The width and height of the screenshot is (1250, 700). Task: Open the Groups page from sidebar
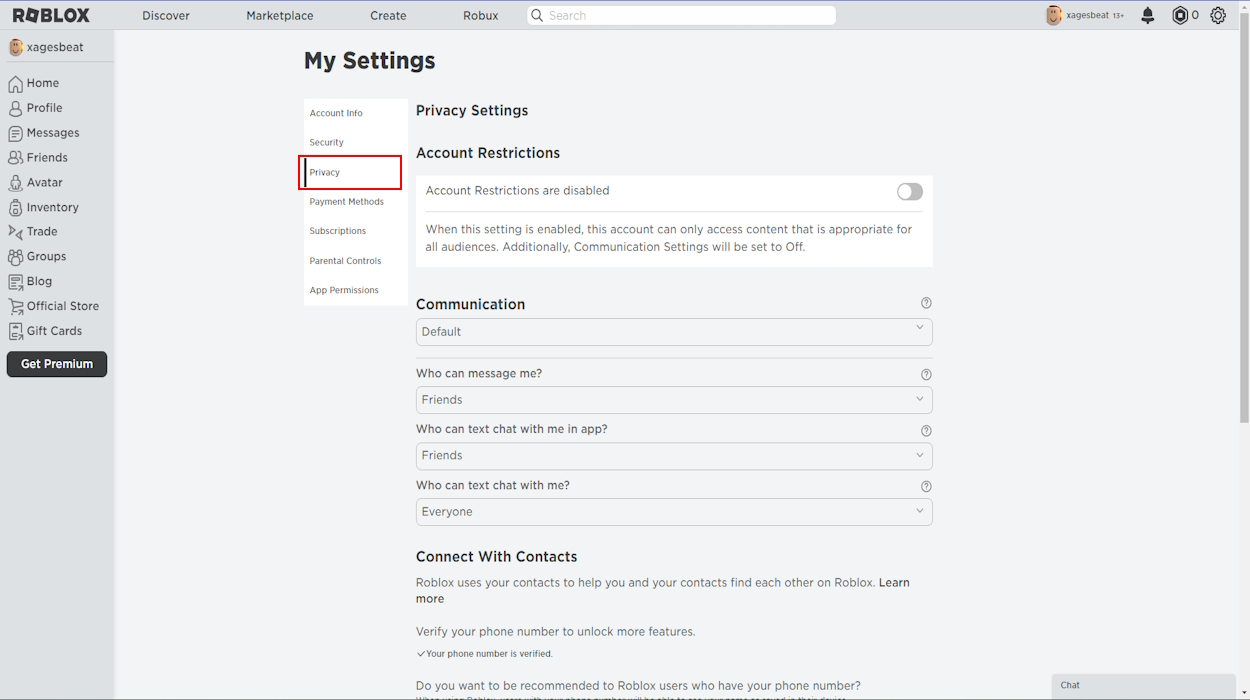[44, 256]
